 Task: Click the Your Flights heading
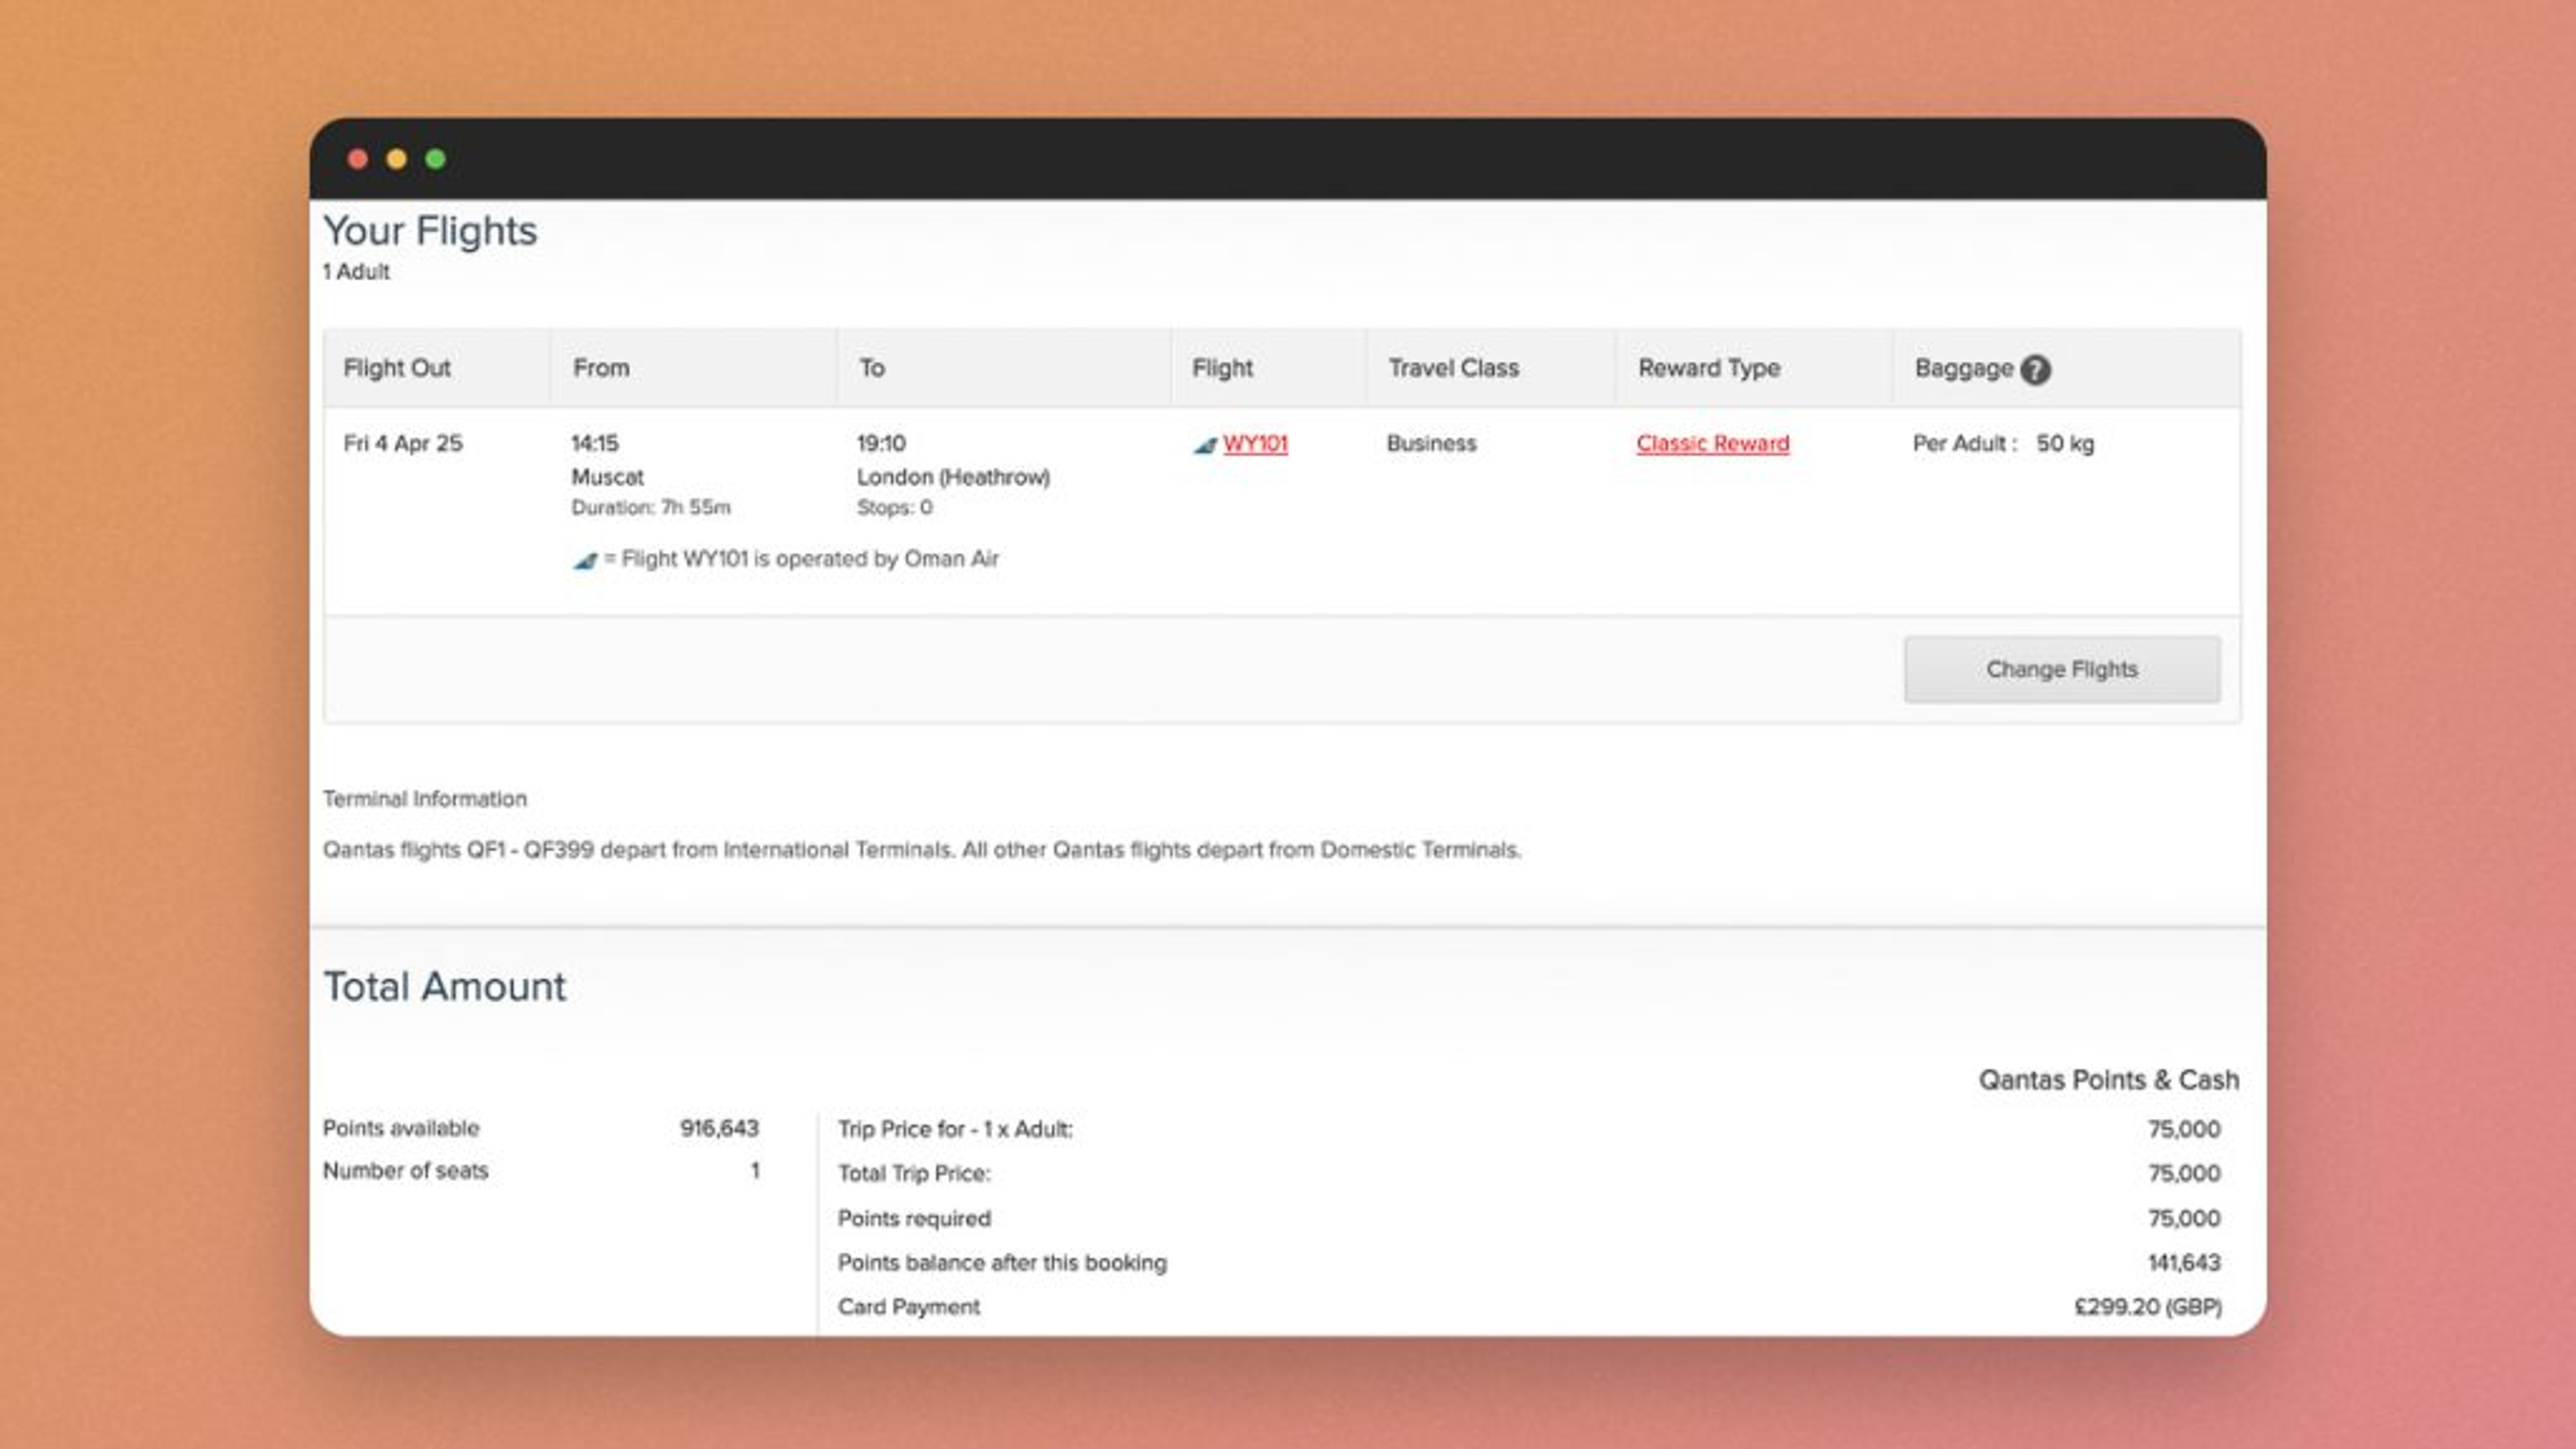[x=430, y=231]
